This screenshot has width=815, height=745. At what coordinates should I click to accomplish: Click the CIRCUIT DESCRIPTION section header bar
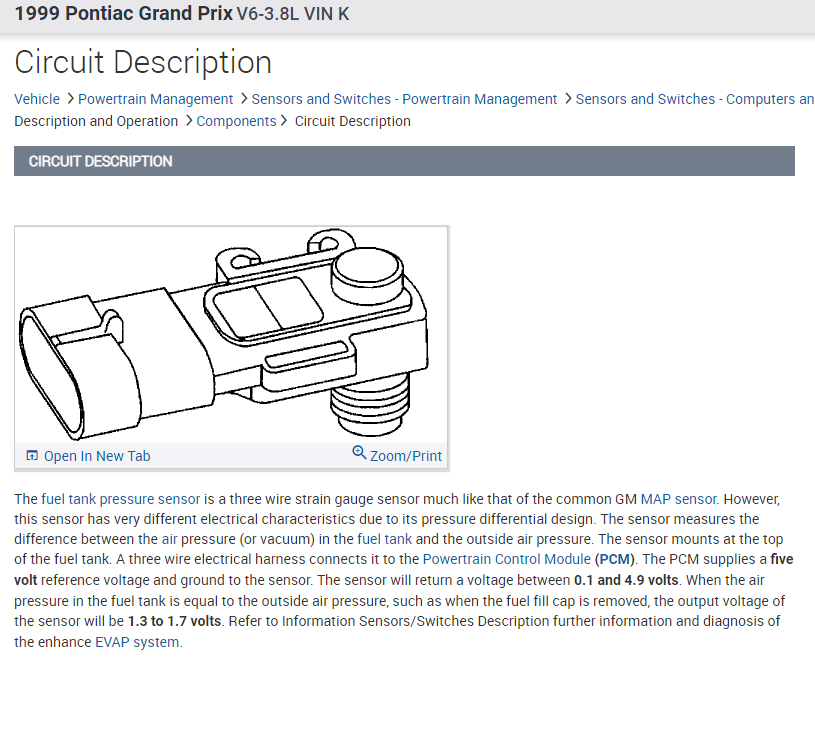click(x=404, y=161)
